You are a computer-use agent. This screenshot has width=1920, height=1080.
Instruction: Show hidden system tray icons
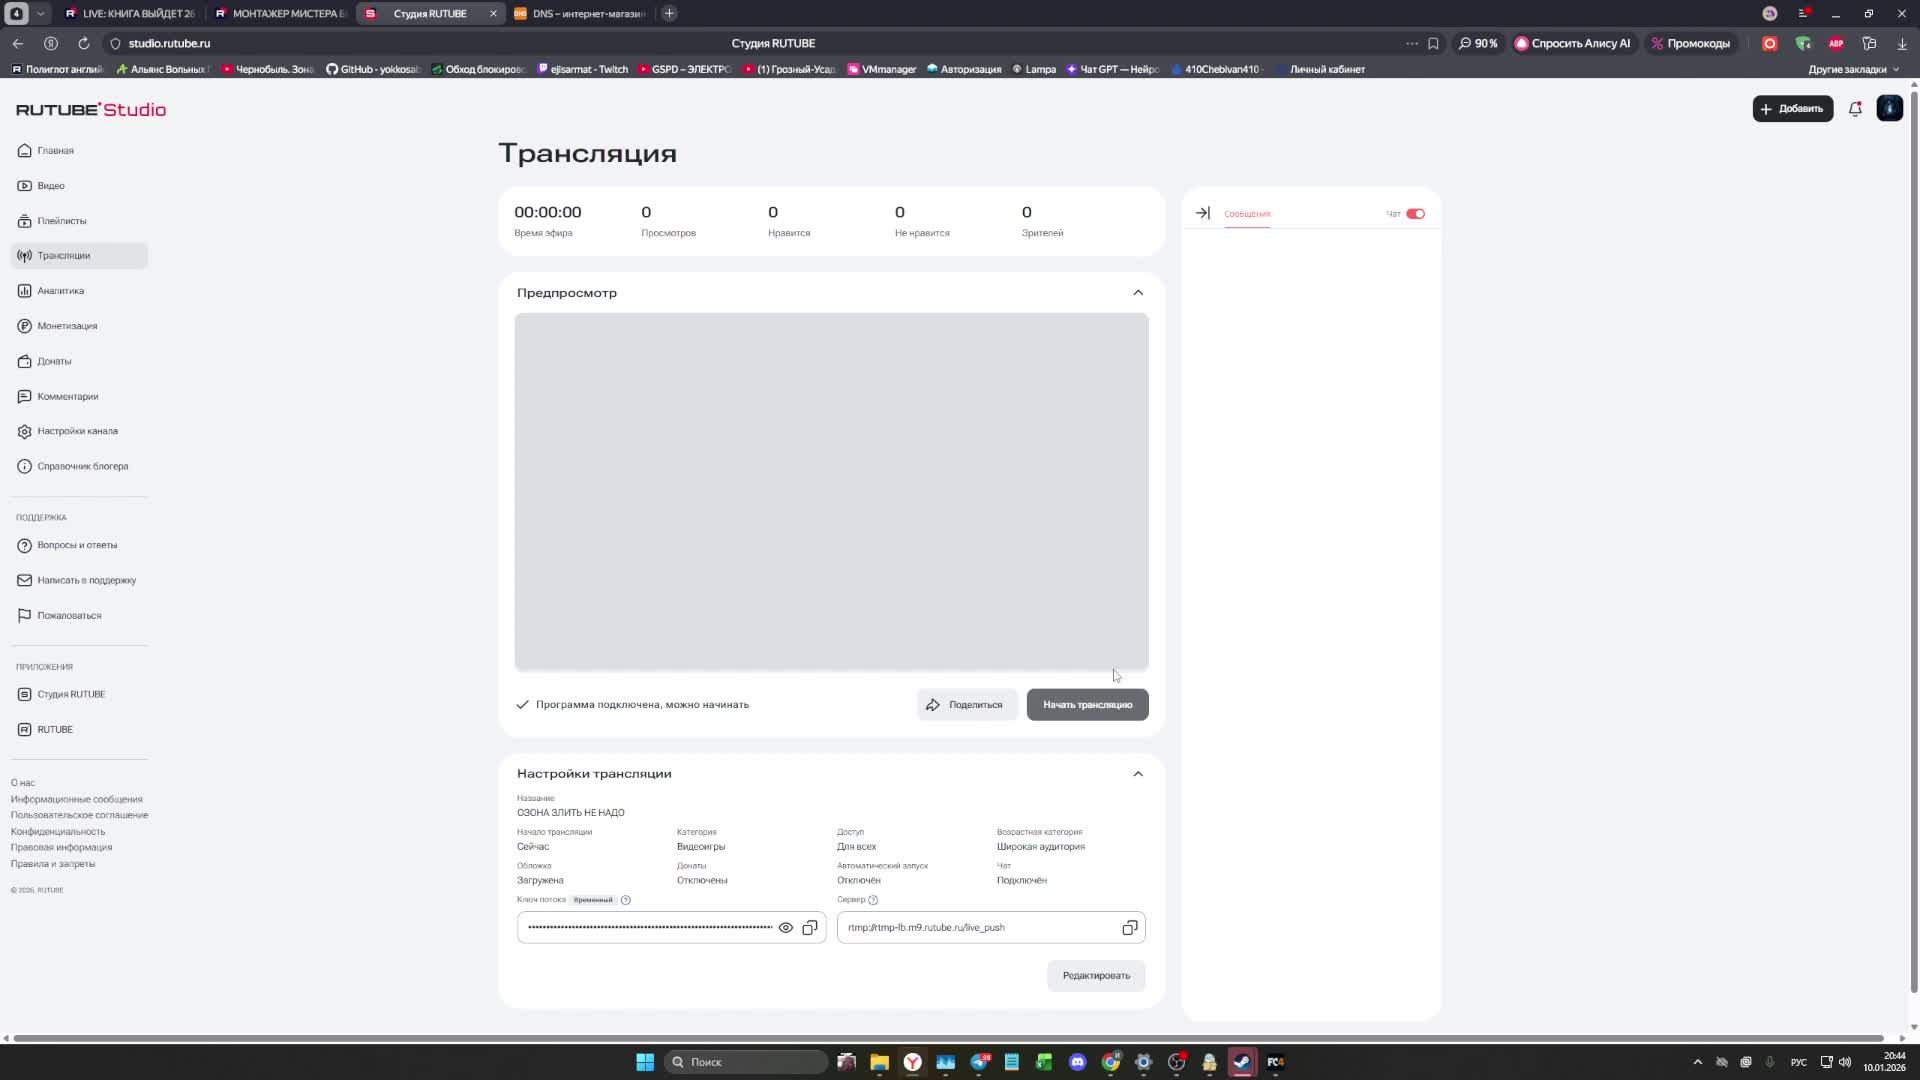click(1697, 1062)
